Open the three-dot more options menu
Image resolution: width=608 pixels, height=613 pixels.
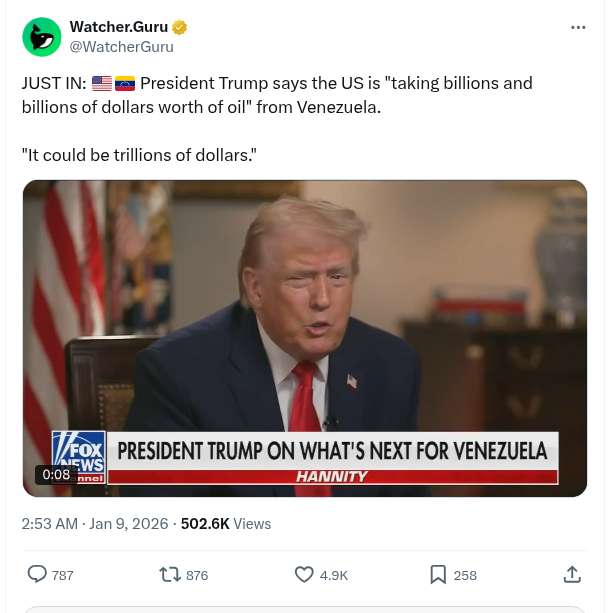pos(578,27)
